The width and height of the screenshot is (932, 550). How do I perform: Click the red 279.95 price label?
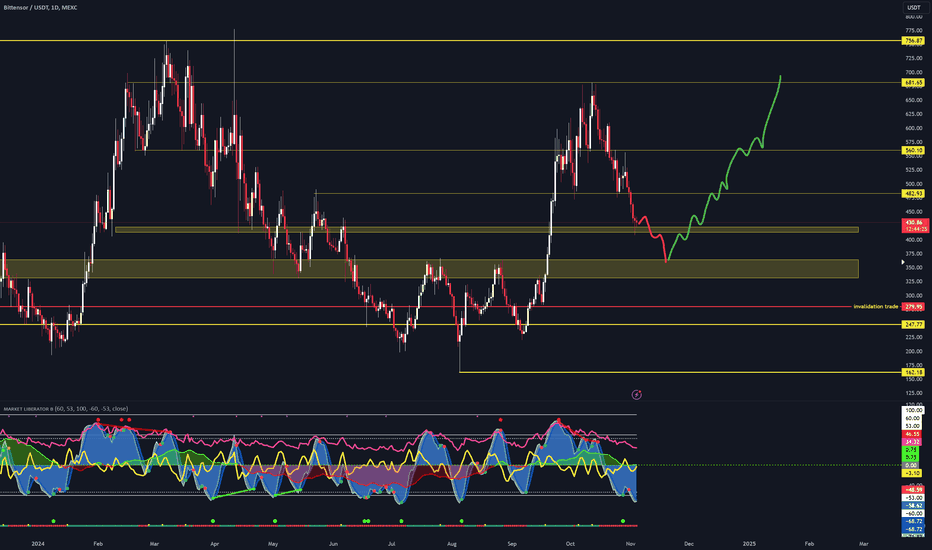coord(913,307)
